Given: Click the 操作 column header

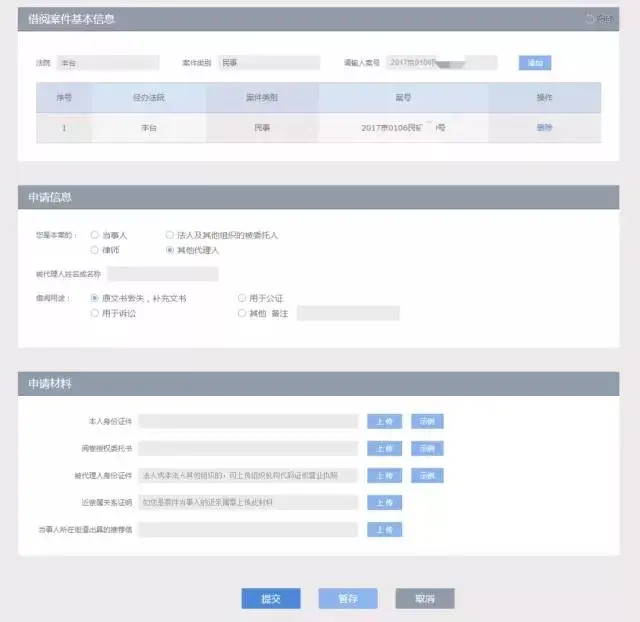Looking at the screenshot, I should pos(544,98).
